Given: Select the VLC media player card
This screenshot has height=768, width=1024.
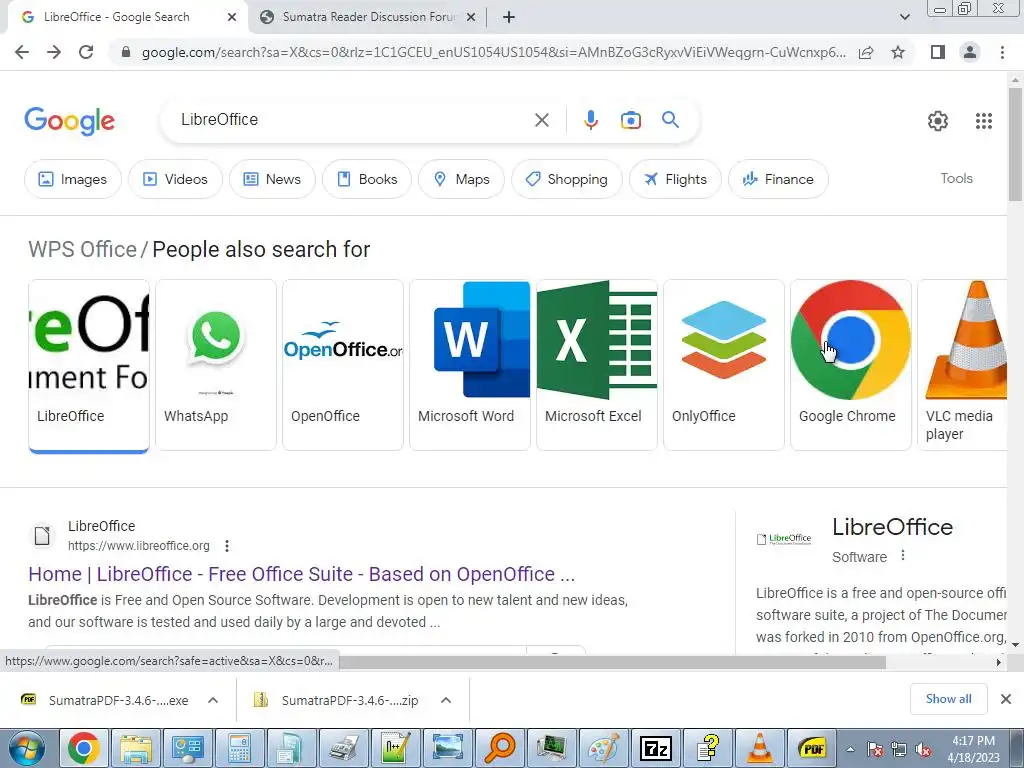Looking at the screenshot, I should pos(962,365).
